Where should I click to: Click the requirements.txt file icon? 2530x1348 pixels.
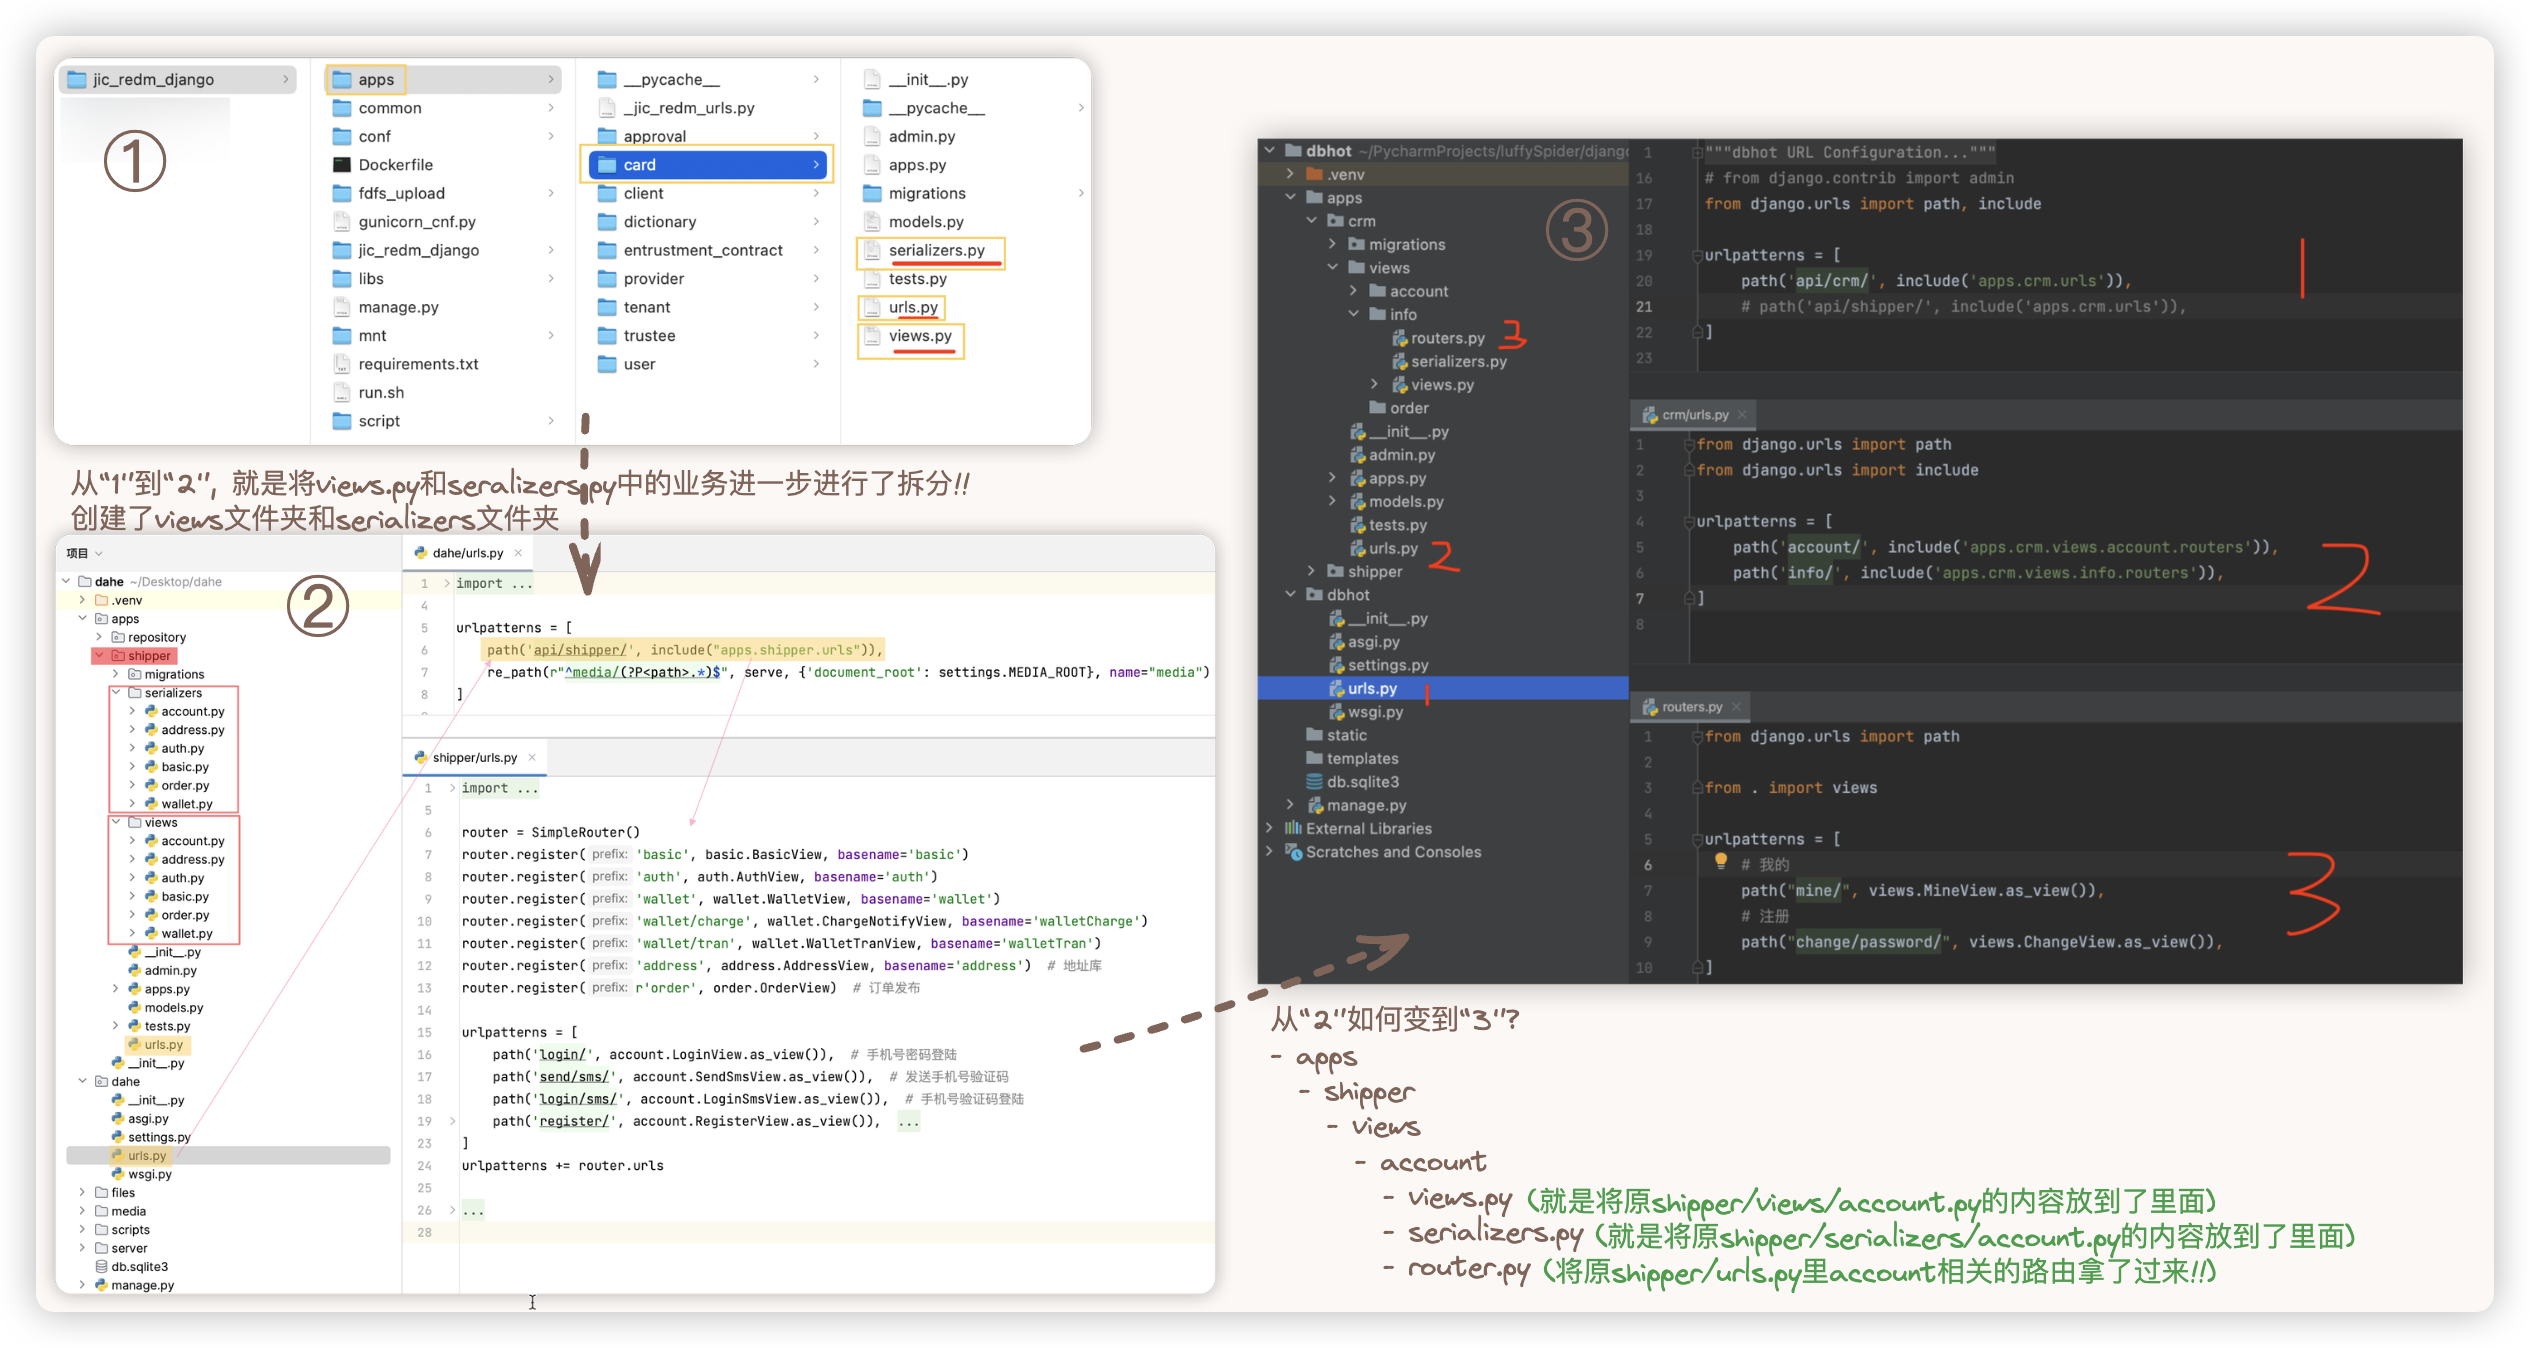342,364
